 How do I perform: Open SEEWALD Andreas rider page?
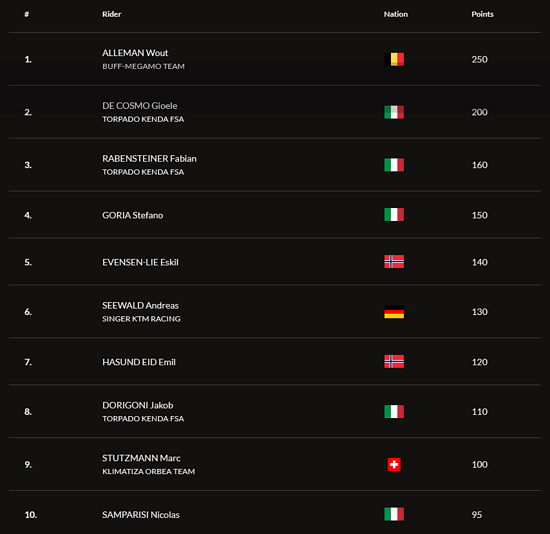140,306
